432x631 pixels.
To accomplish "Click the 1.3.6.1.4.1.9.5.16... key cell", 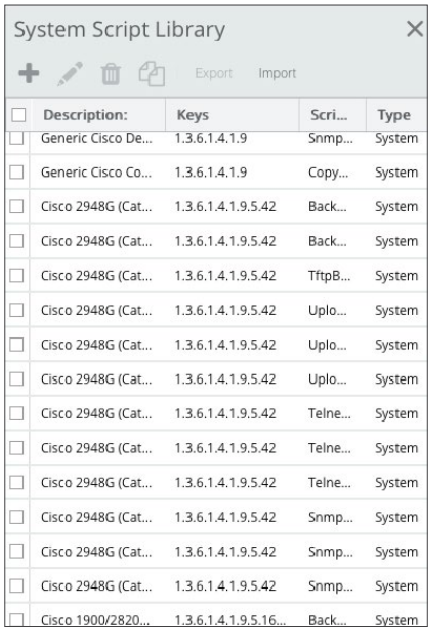I will tap(230, 620).
